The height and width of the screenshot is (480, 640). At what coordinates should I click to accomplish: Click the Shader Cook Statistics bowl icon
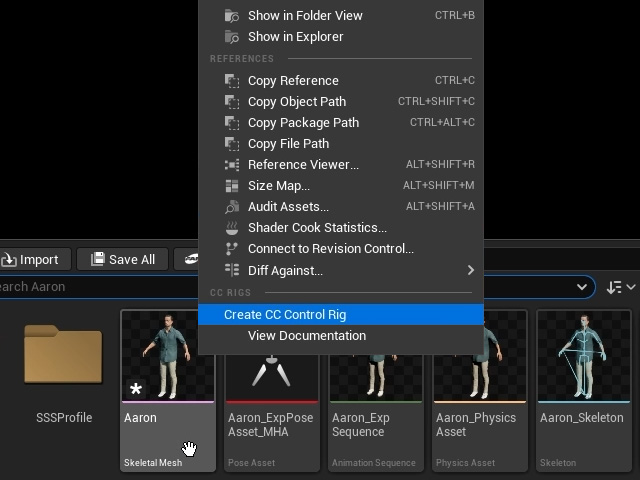232,228
